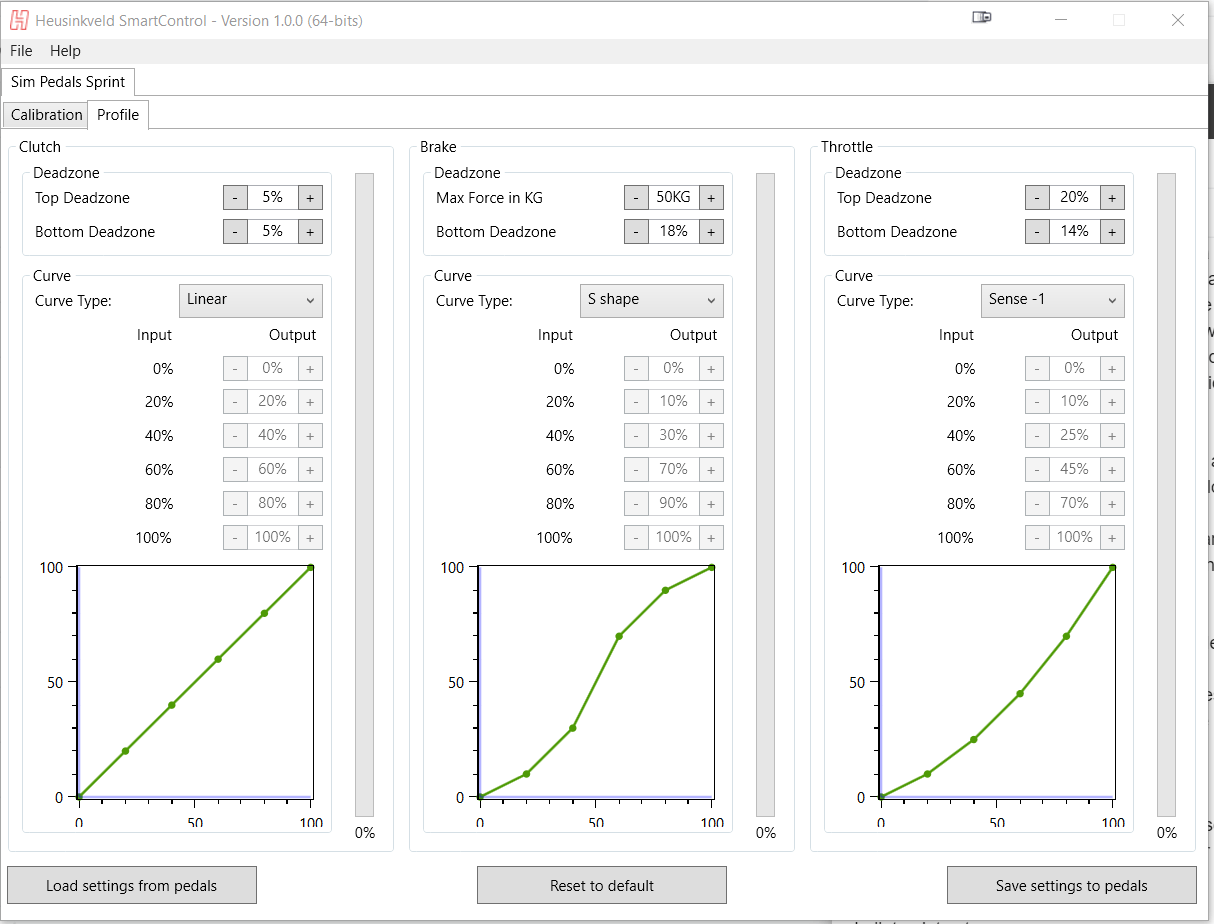Increase Brake Max Force in KG
This screenshot has width=1214, height=924.
[x=711, y=198]
